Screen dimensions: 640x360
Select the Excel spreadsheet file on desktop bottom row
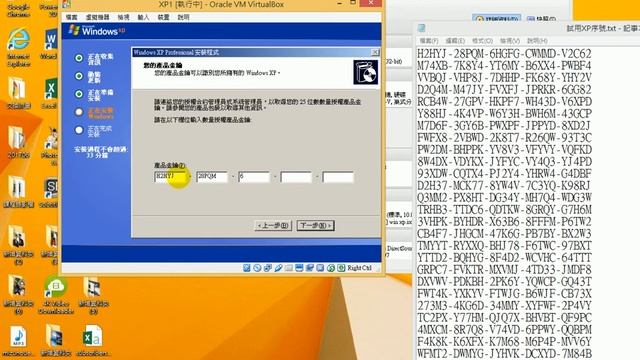[92, 341]
